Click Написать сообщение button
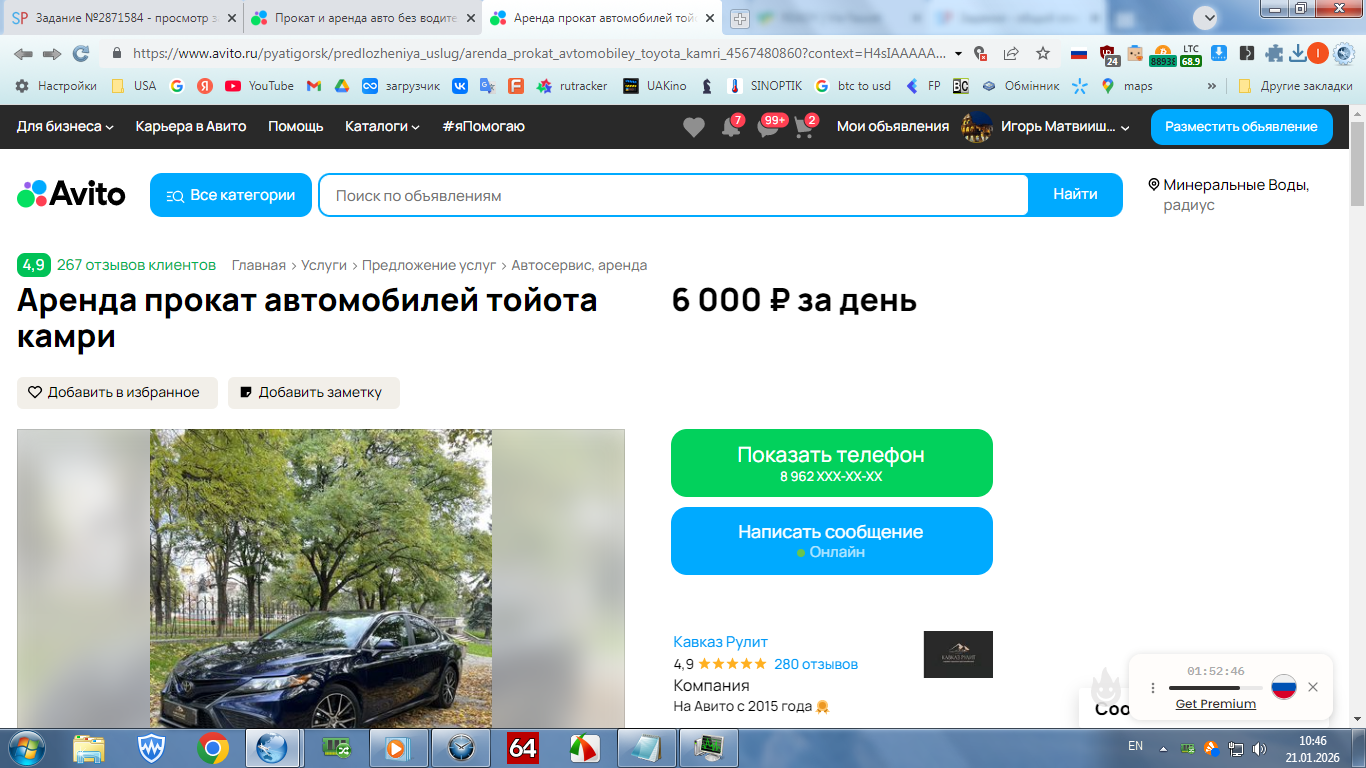This screenshot has width=1366, height=768. (832, 541)
